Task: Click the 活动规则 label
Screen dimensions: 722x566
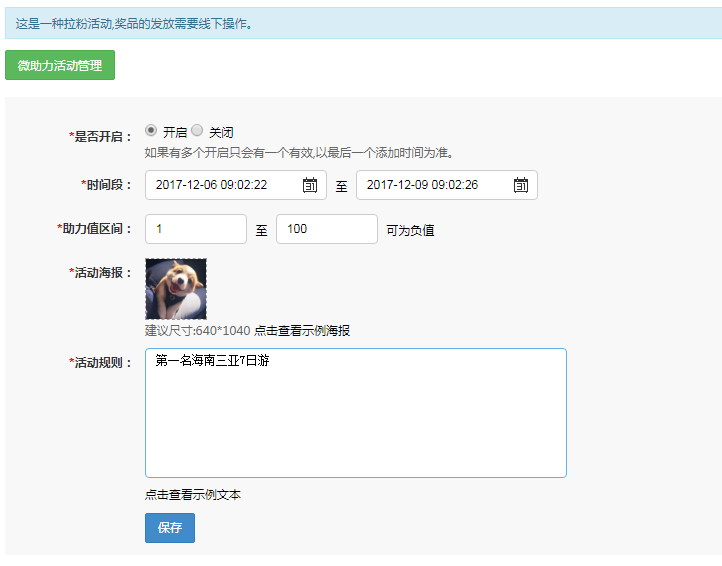Action: [x=100, y=363]
